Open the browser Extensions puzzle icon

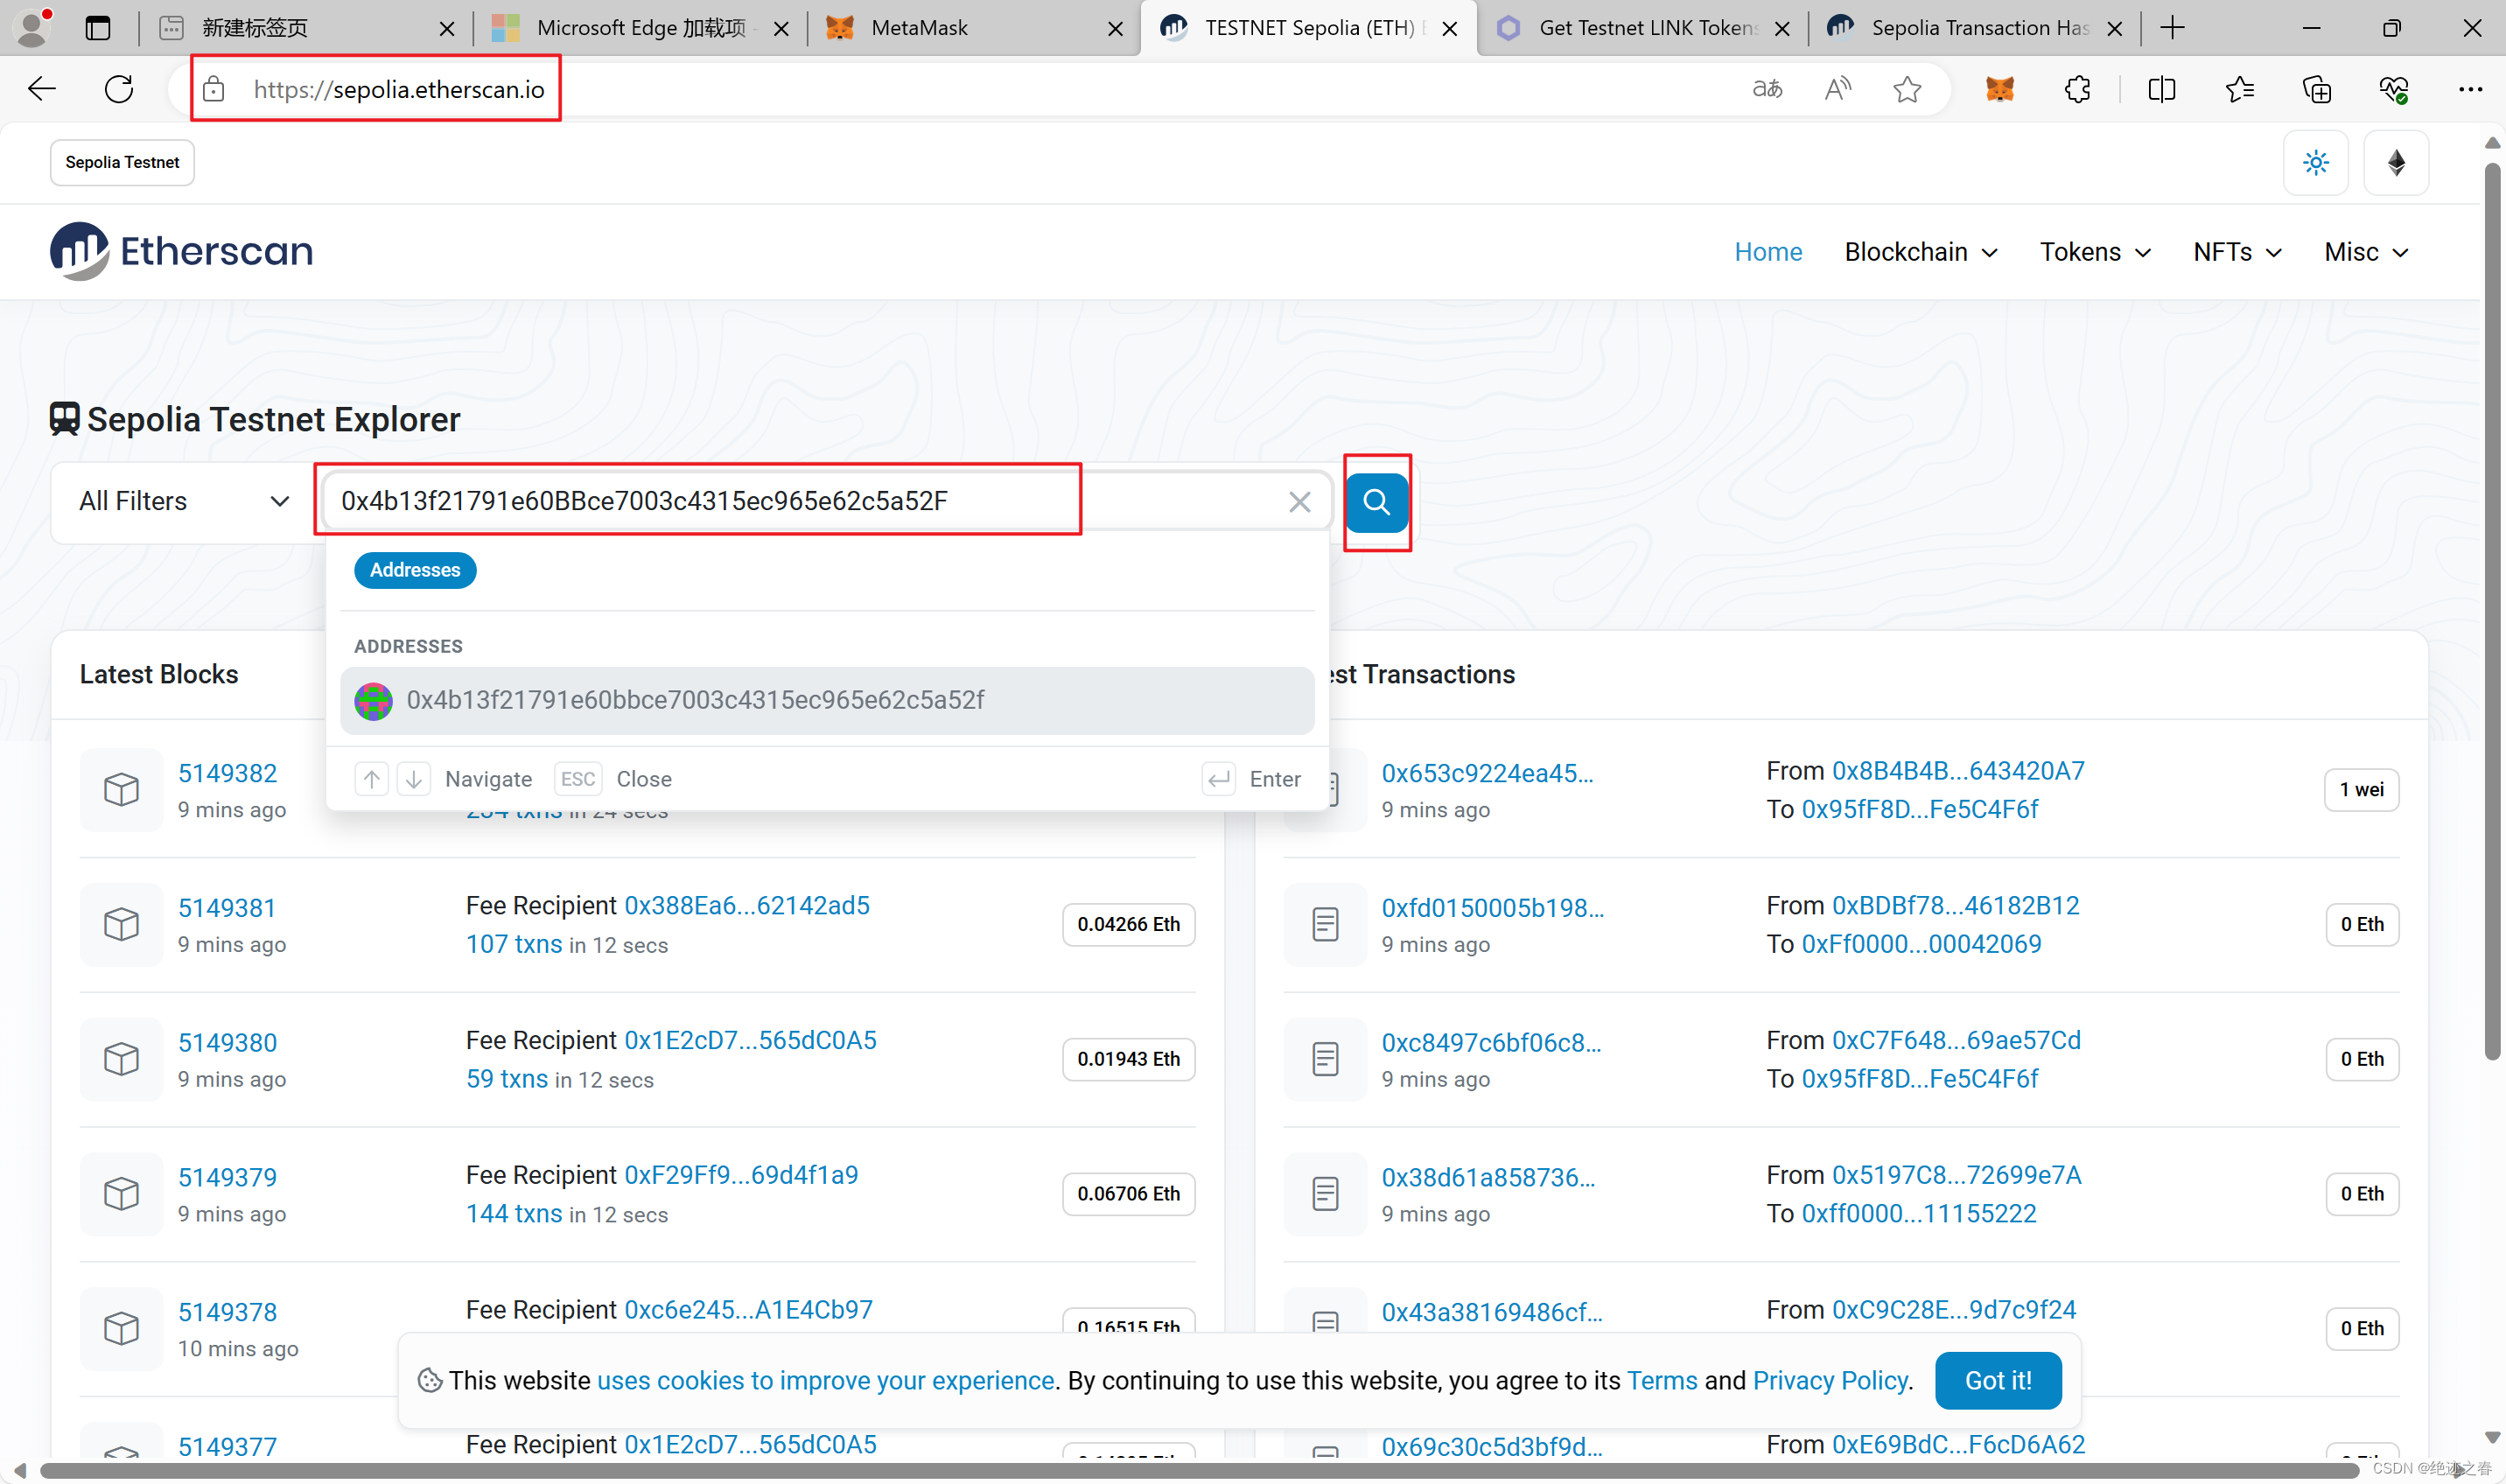[x=2077, y=89]
